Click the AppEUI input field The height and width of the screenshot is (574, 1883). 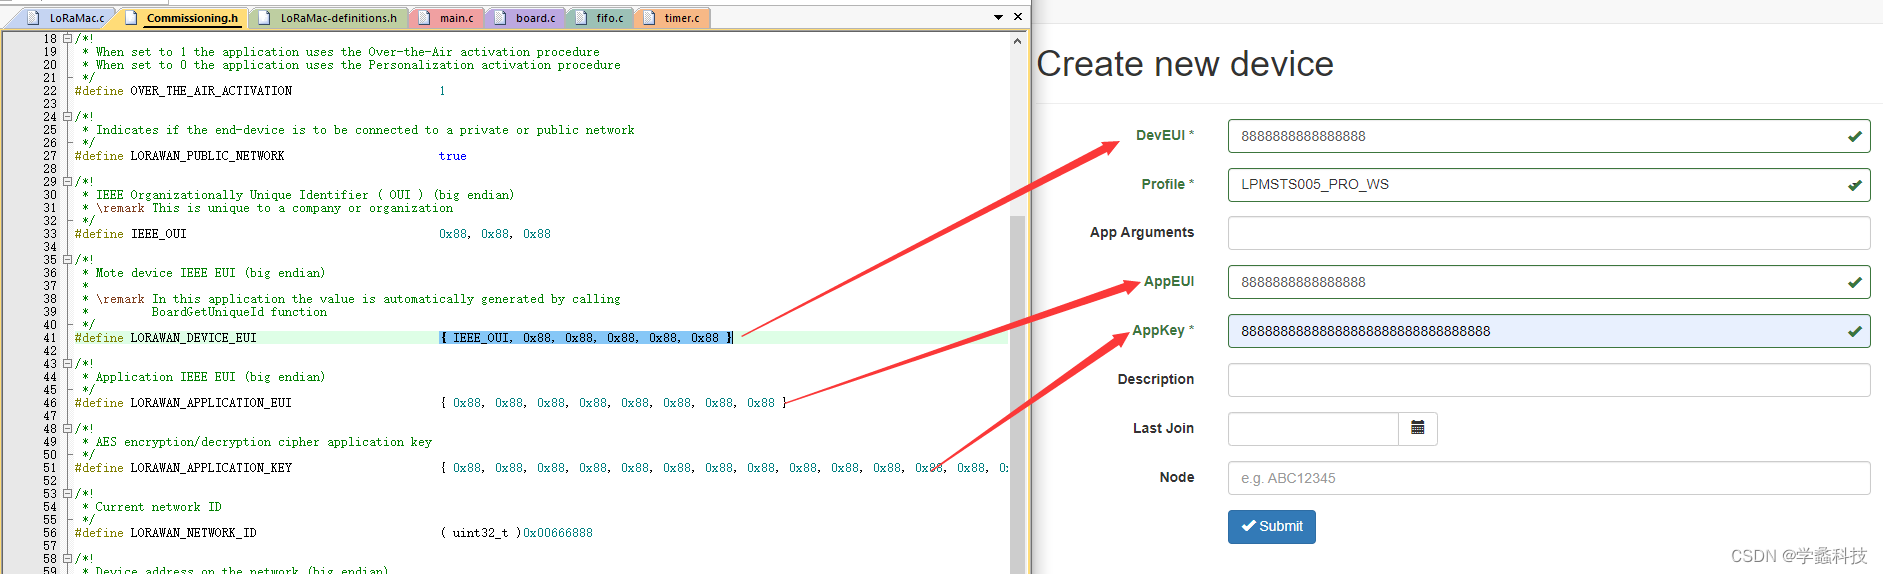(x=1548, y=282)
